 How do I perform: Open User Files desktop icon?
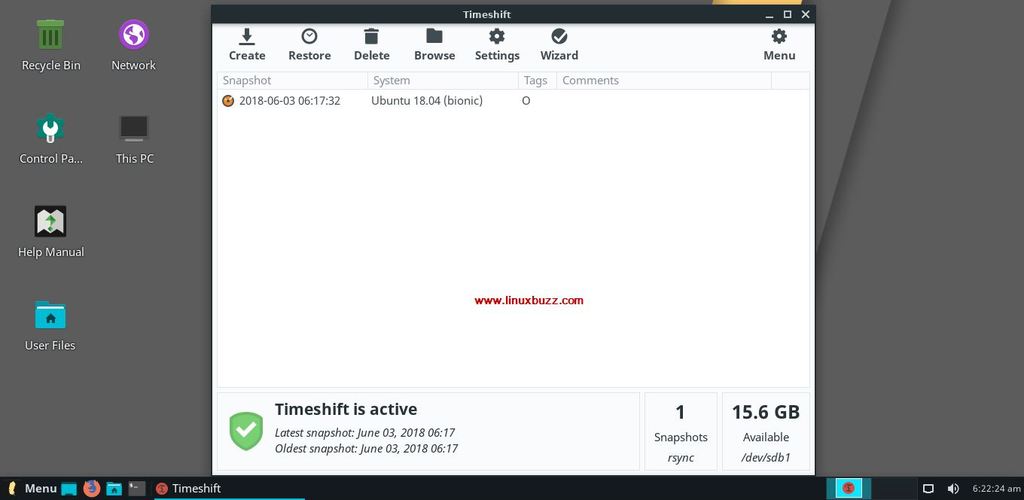click(x=50, y=325)
